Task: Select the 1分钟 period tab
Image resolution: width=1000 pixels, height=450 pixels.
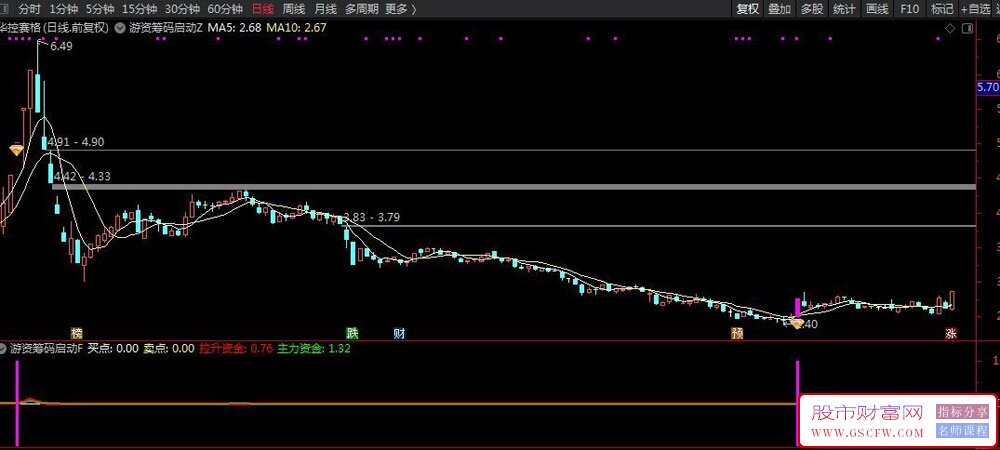Action: pos(62,9)
